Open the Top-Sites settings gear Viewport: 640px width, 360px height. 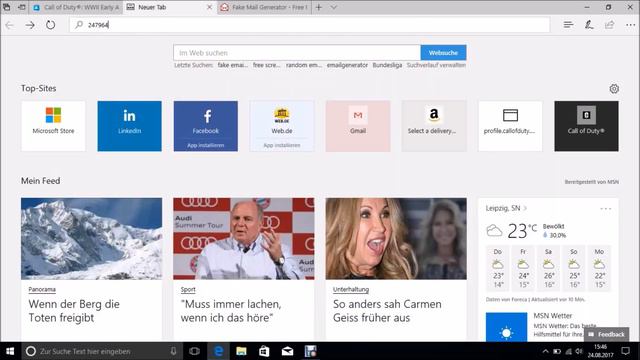click(x=614, y=89)
